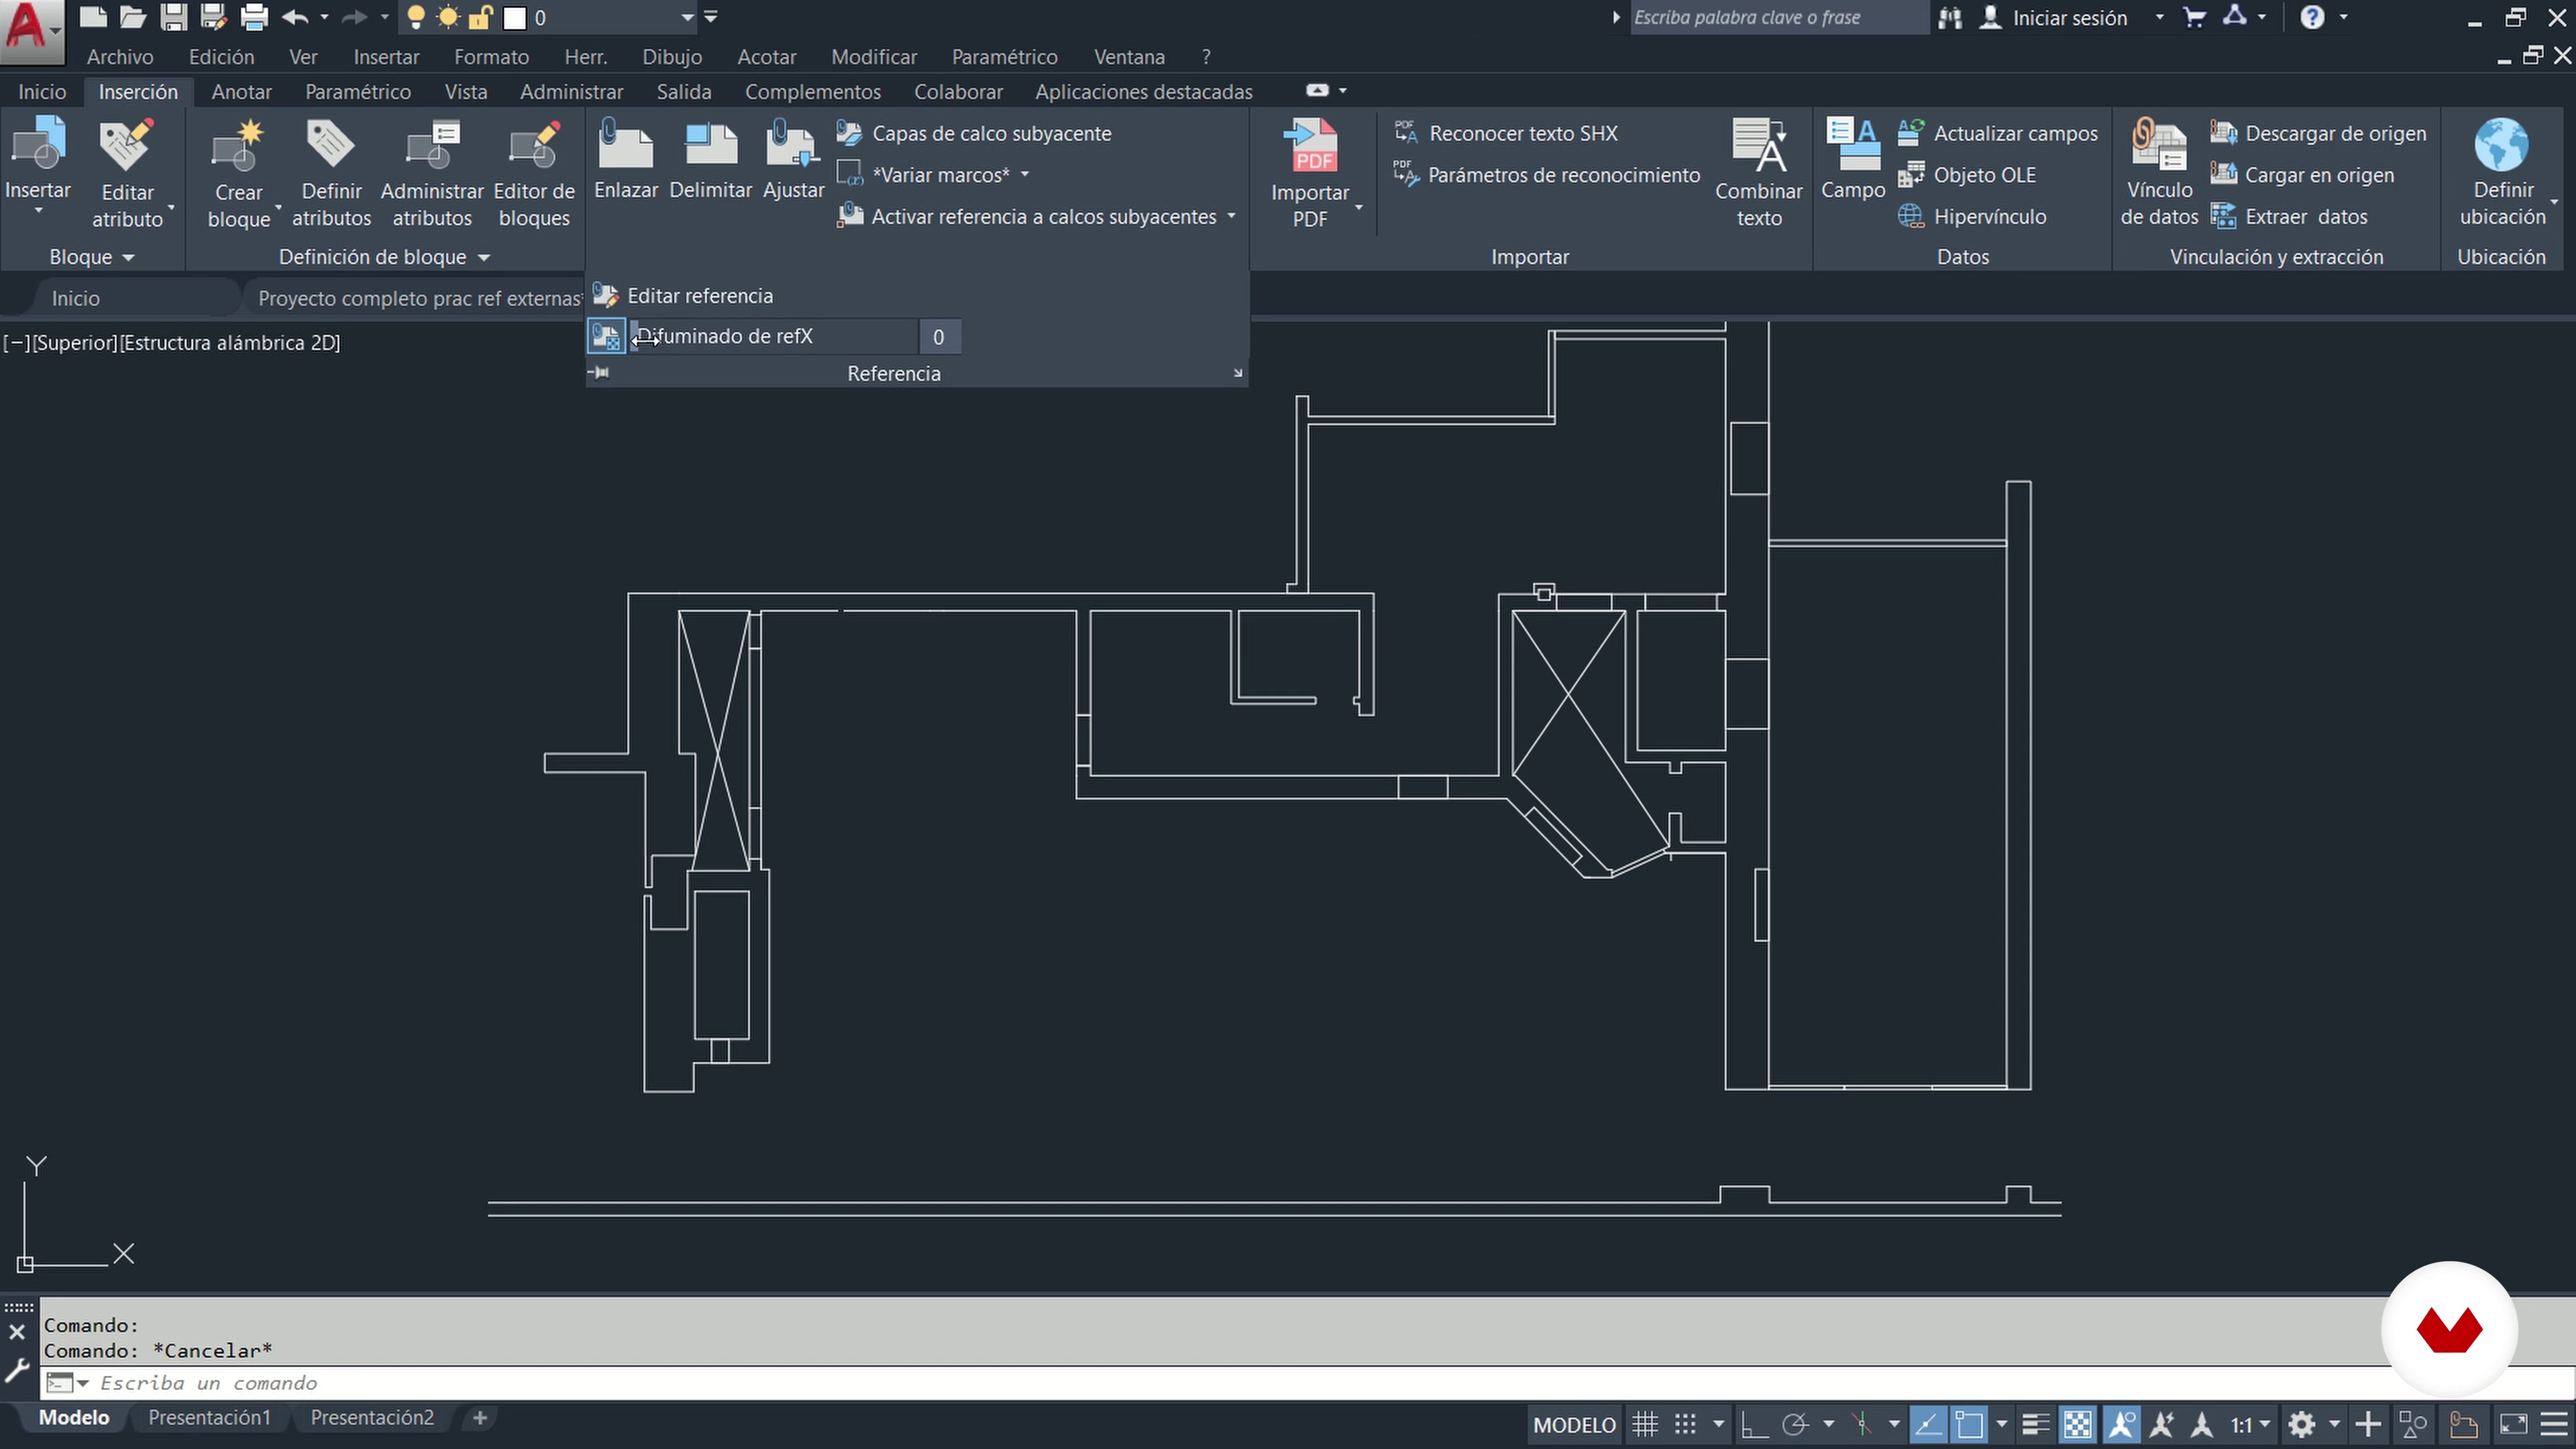The height and width of the screenshot is (1449, 2576).
Task: Click the Enlazar attach icon
Action: tap(625, 145)
